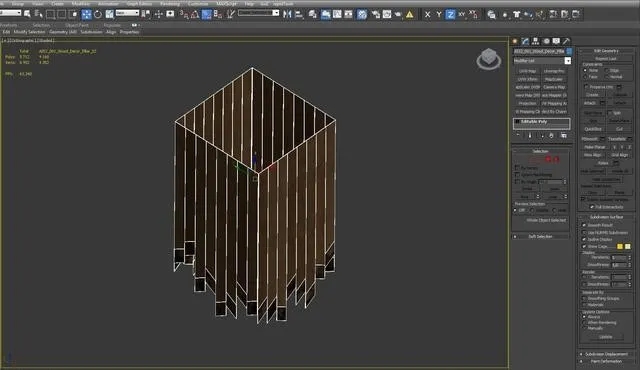Click the Make Planar button
This screenshot has height=370, width=640.
pos(595,147)
